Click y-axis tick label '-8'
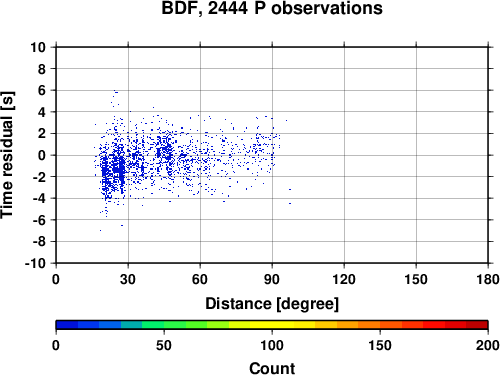Screen dimensions: 500x375 [39, 242]
